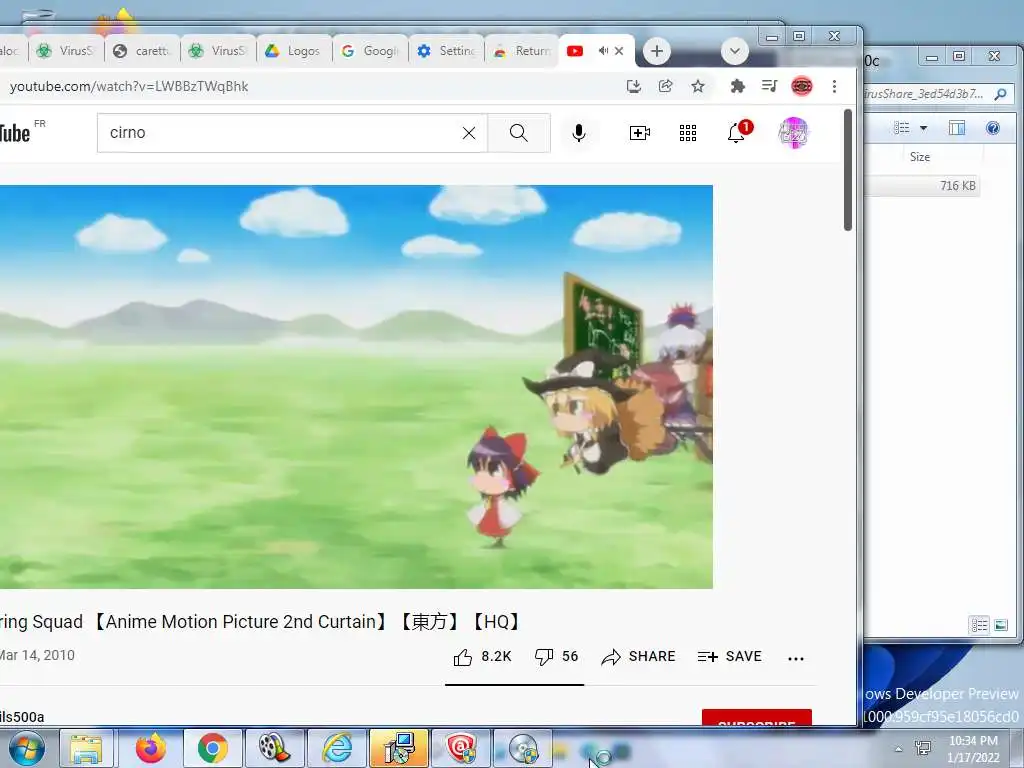Save the video to a playlist
1024x768 pixels.
[x=729, y=656]
